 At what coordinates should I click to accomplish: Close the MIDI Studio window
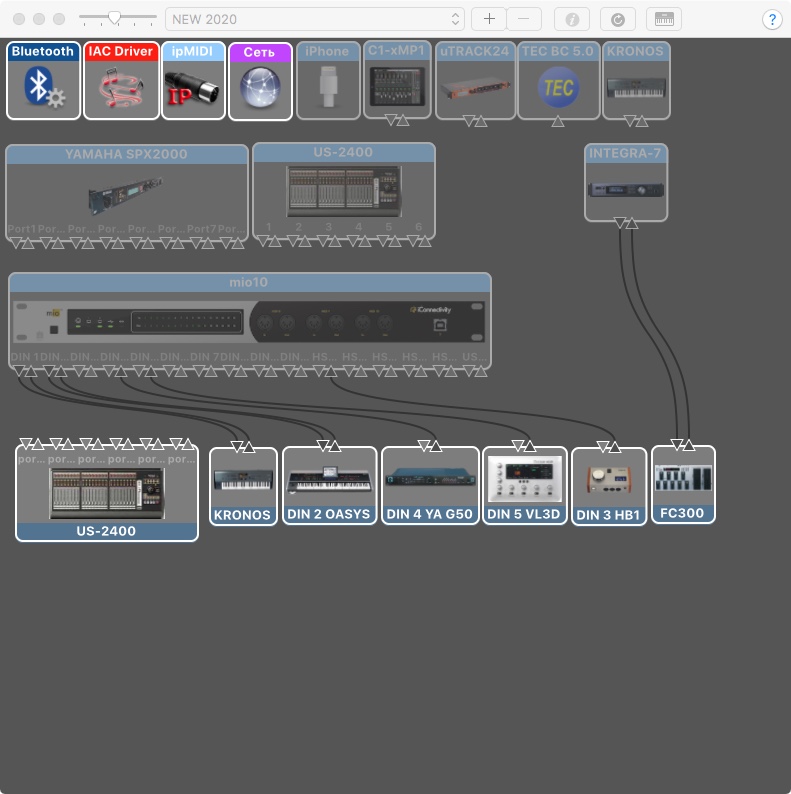(19, 19)
